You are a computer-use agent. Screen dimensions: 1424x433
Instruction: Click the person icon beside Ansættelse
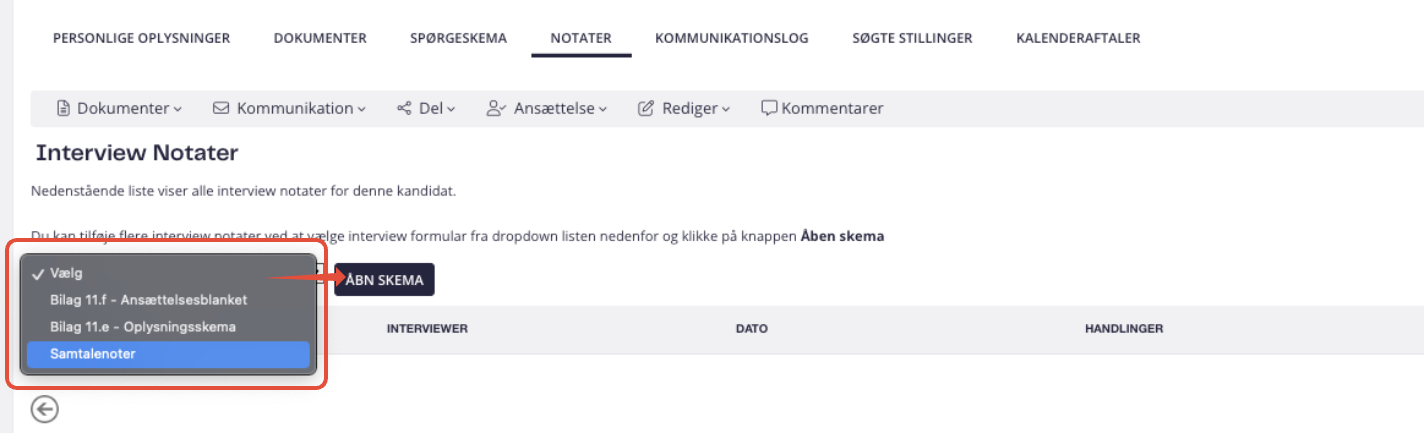497,108
